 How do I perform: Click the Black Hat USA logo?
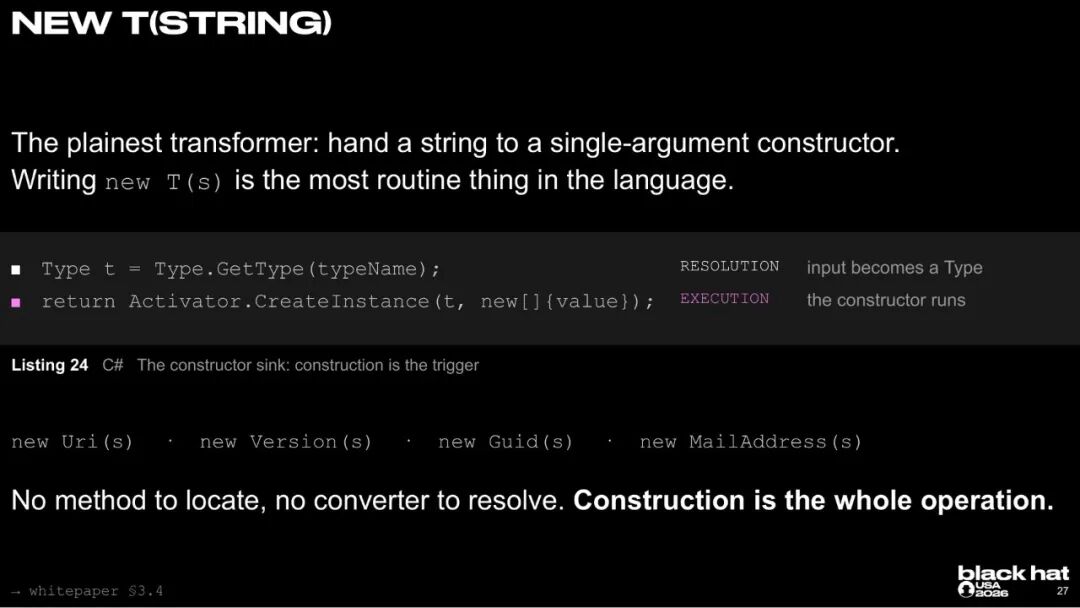pyautogui.click(x=1012, y=581)
